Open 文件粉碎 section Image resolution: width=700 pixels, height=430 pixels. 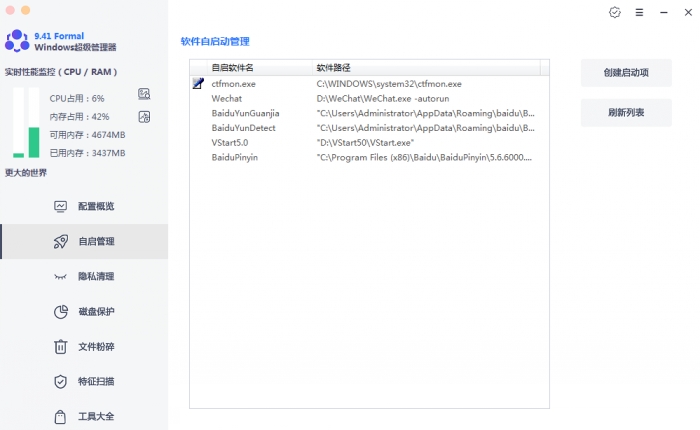point(84,347)
